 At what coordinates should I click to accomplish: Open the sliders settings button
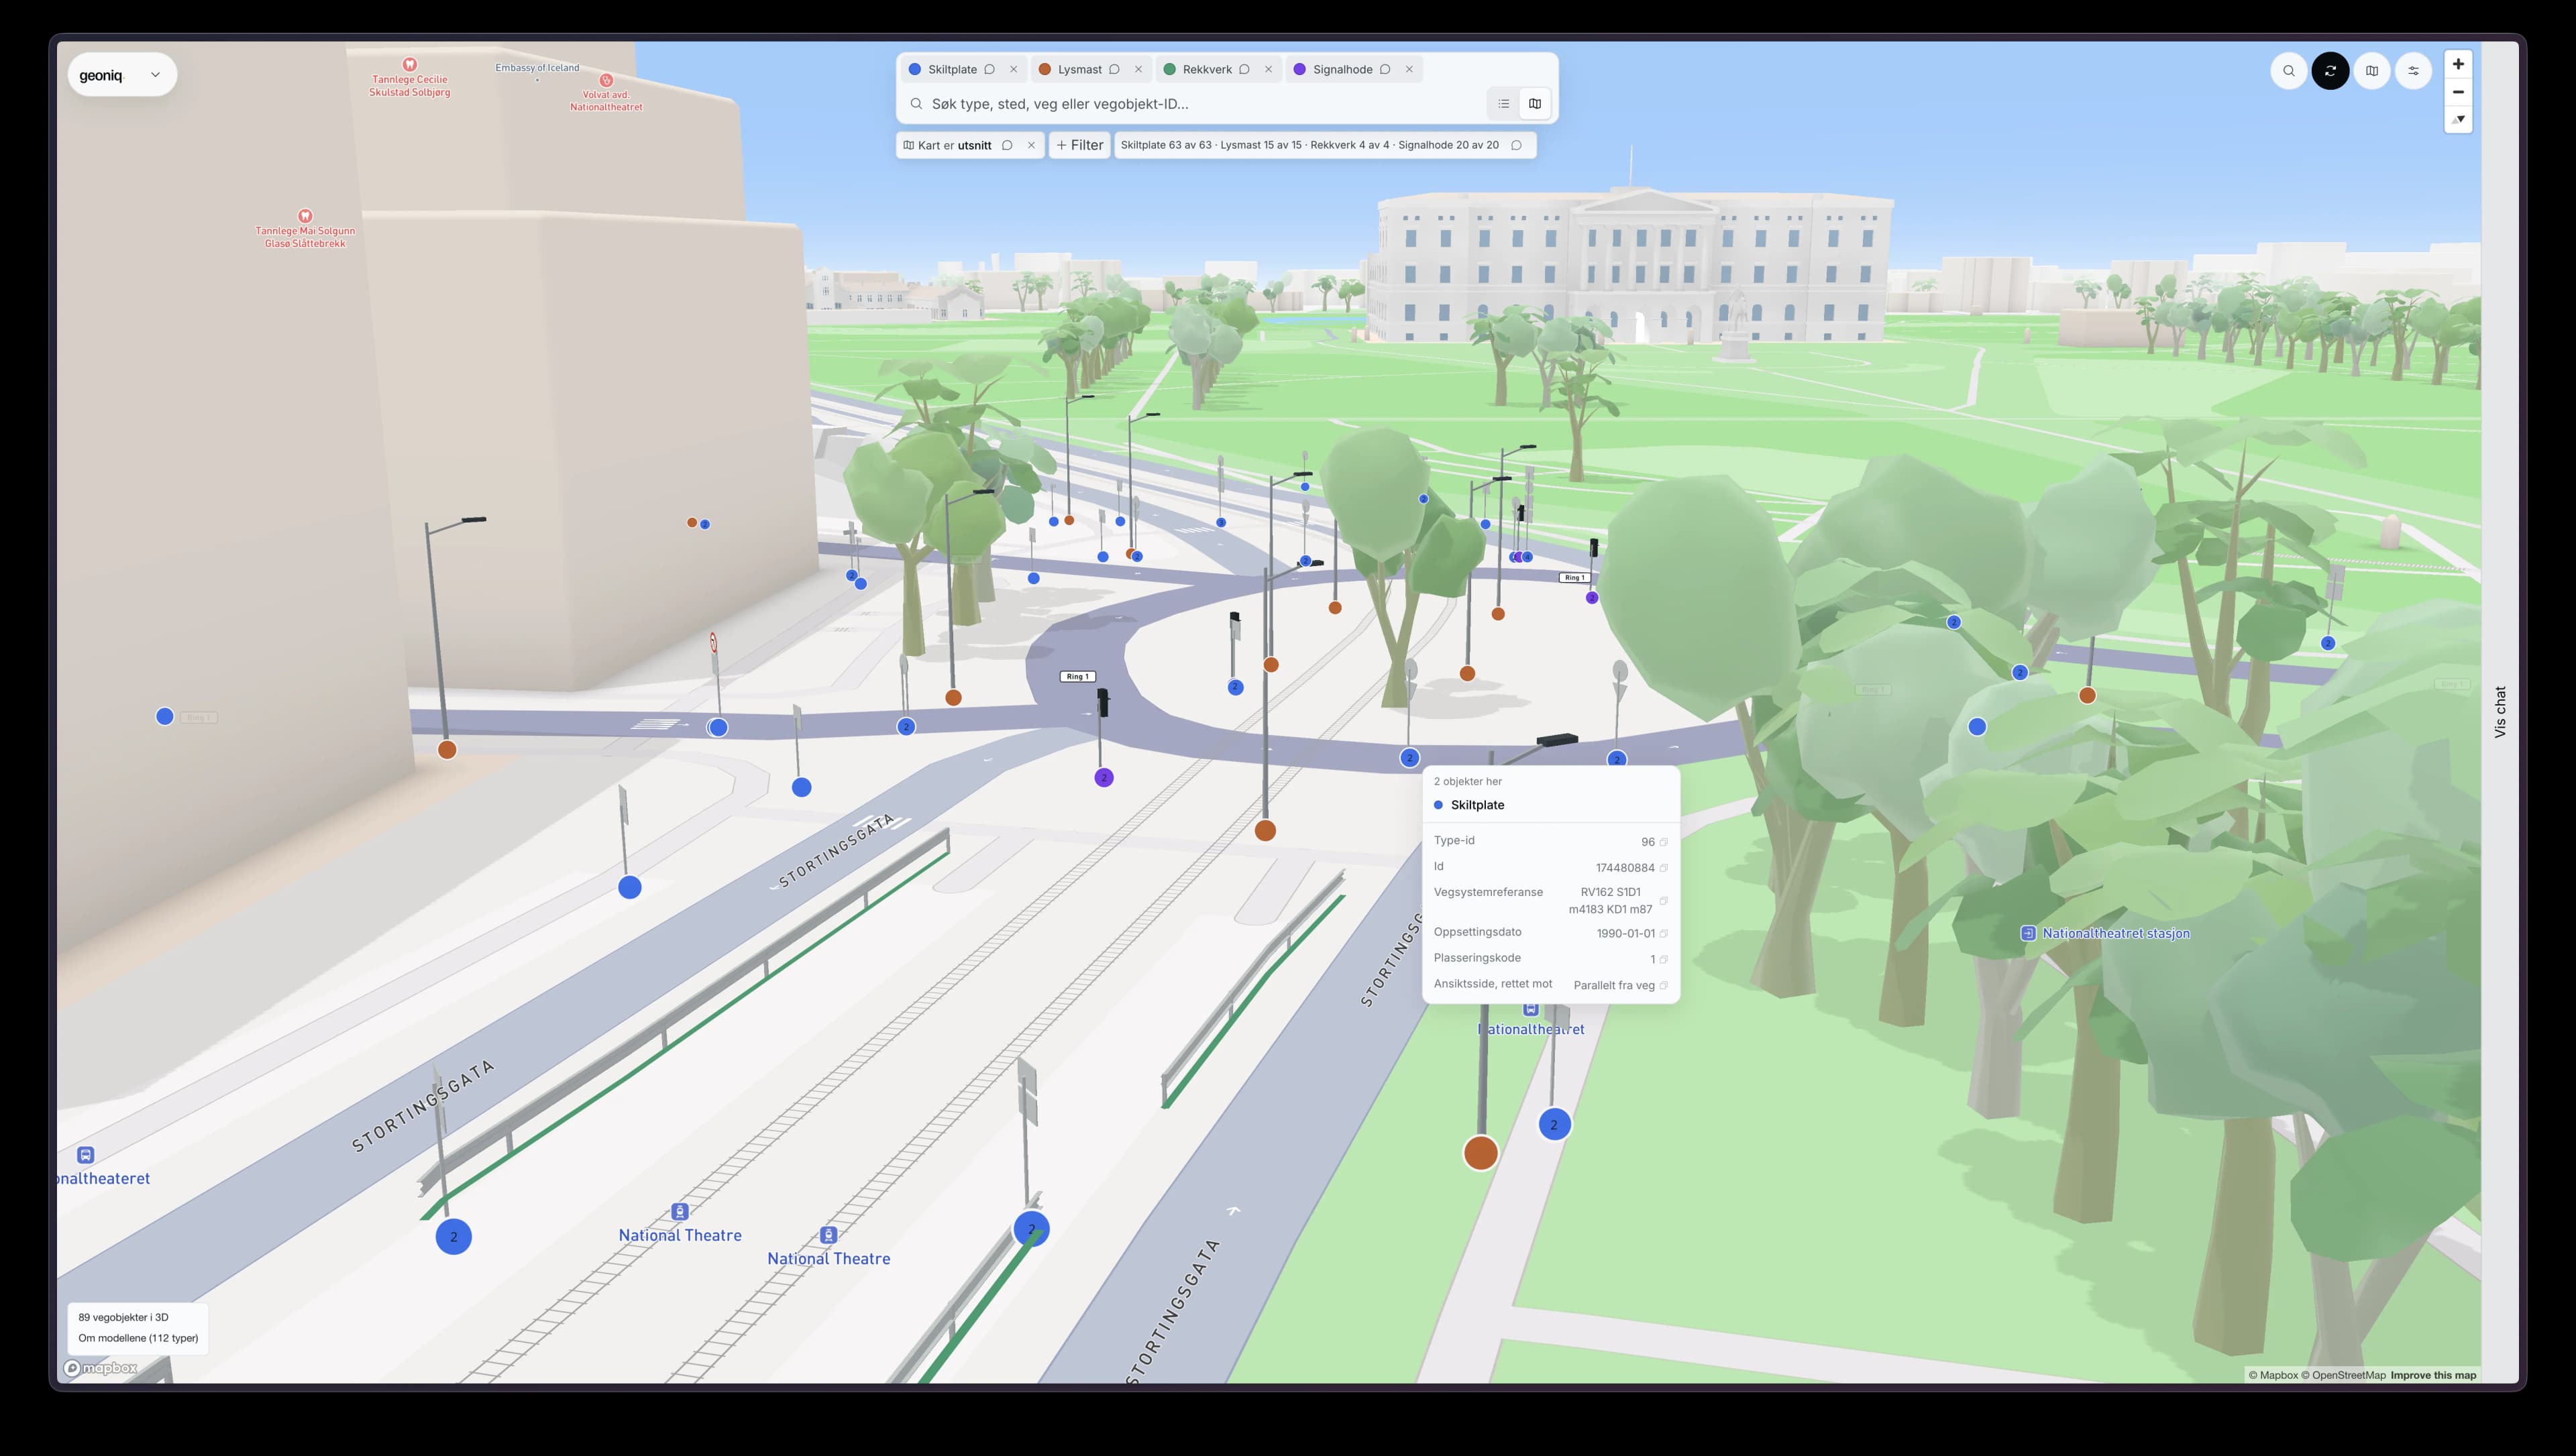(2413, 70)
